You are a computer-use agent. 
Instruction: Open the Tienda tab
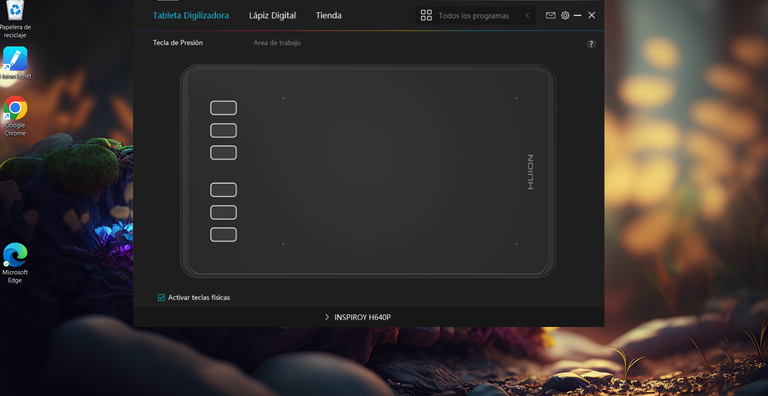(x=329, y=15)
